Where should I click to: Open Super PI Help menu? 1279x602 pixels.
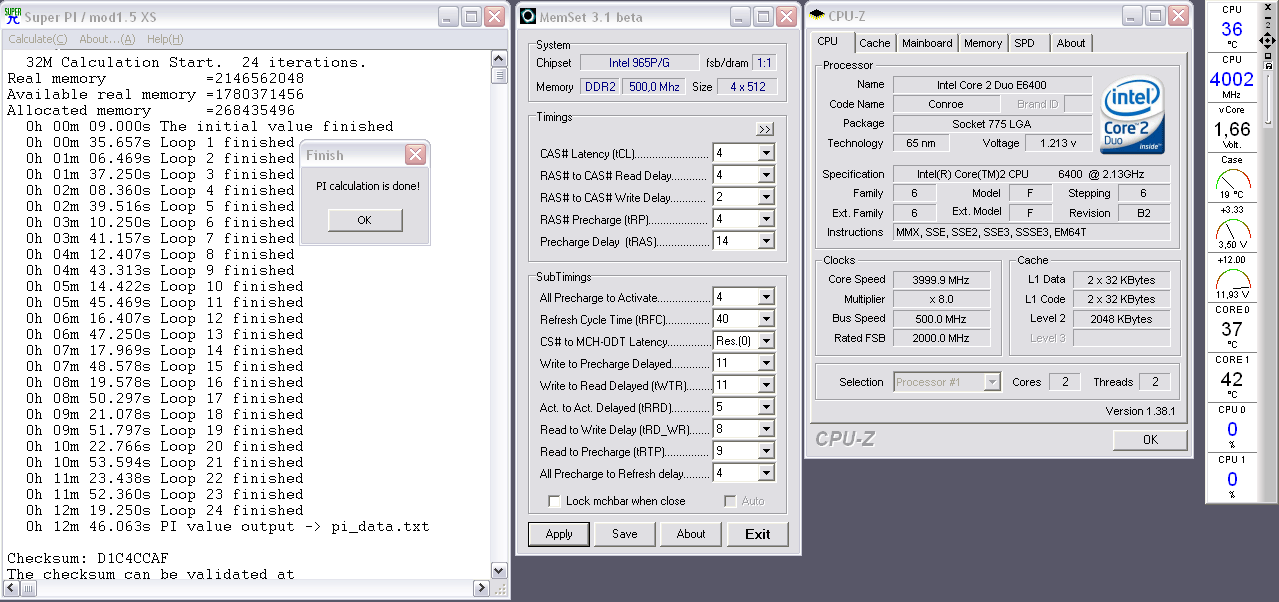(165, 39)
